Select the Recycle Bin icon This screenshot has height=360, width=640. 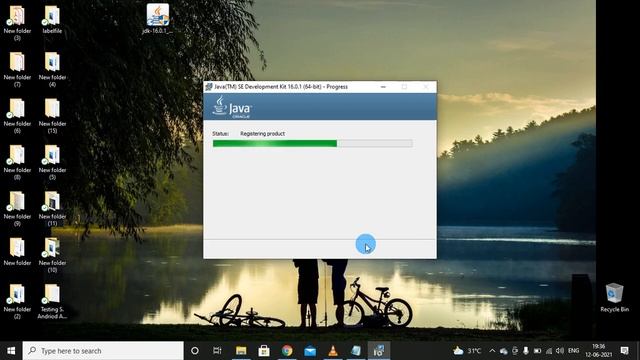(614, 298)
